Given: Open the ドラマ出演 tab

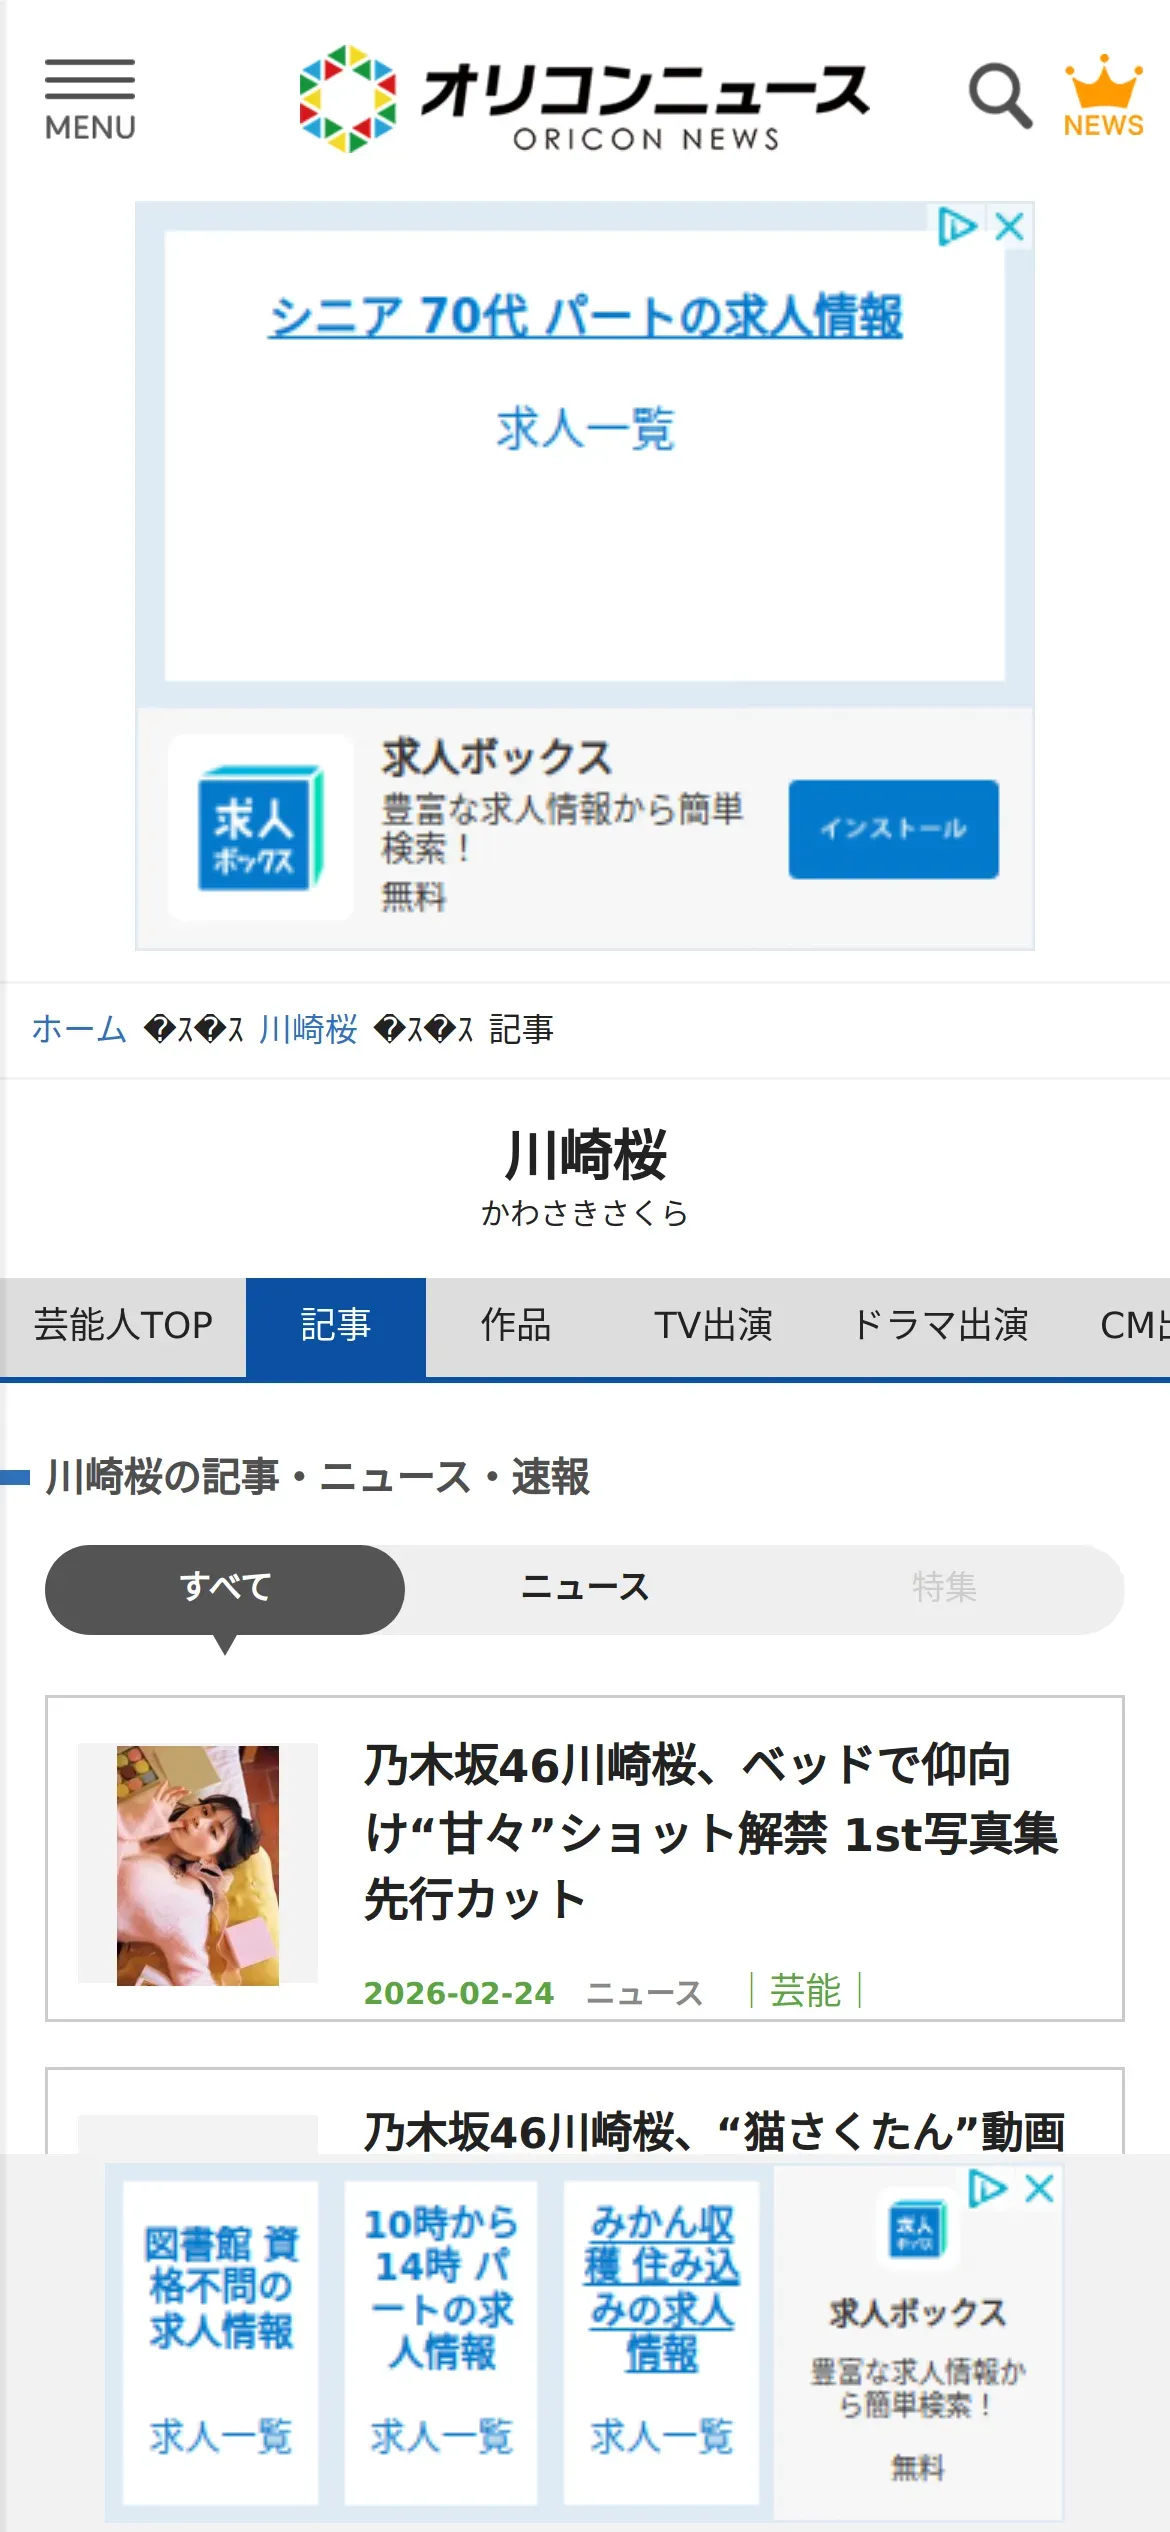Looking at the screenshot, I should [x=940, y=1326].
